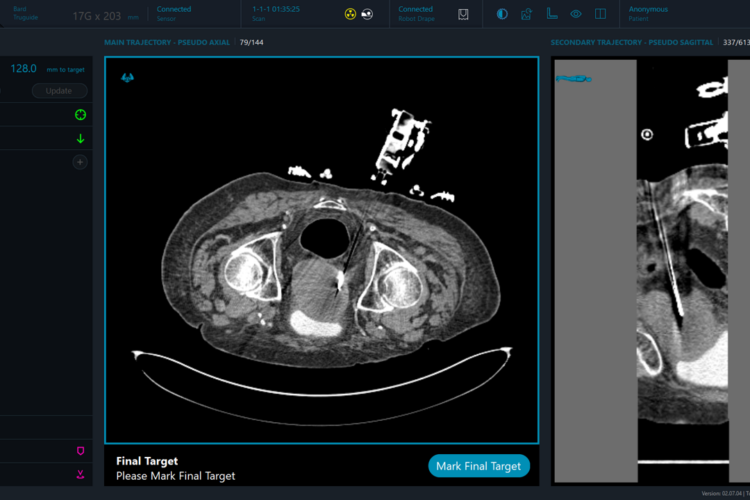This screenshot has width=750, height=500.
Task: Click the green down-arrow entry point icon
Action: (80, 139)
